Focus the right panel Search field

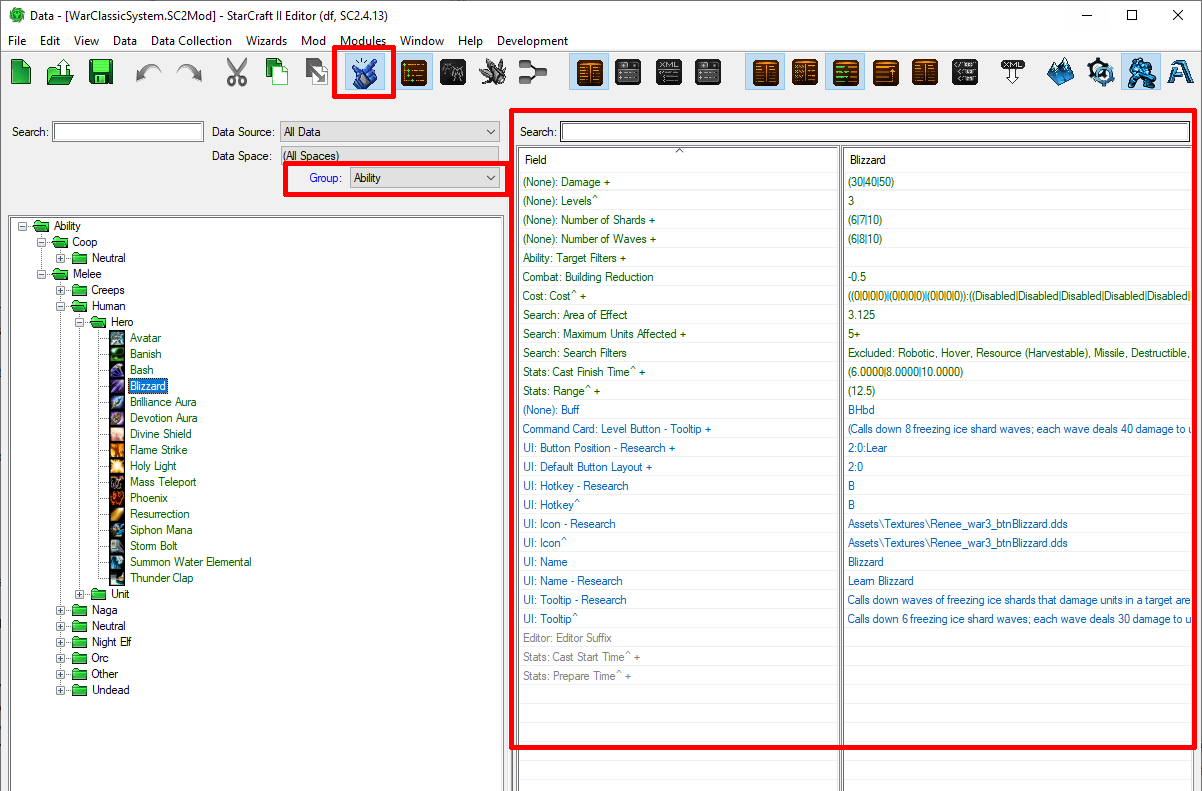pos(875,132)
